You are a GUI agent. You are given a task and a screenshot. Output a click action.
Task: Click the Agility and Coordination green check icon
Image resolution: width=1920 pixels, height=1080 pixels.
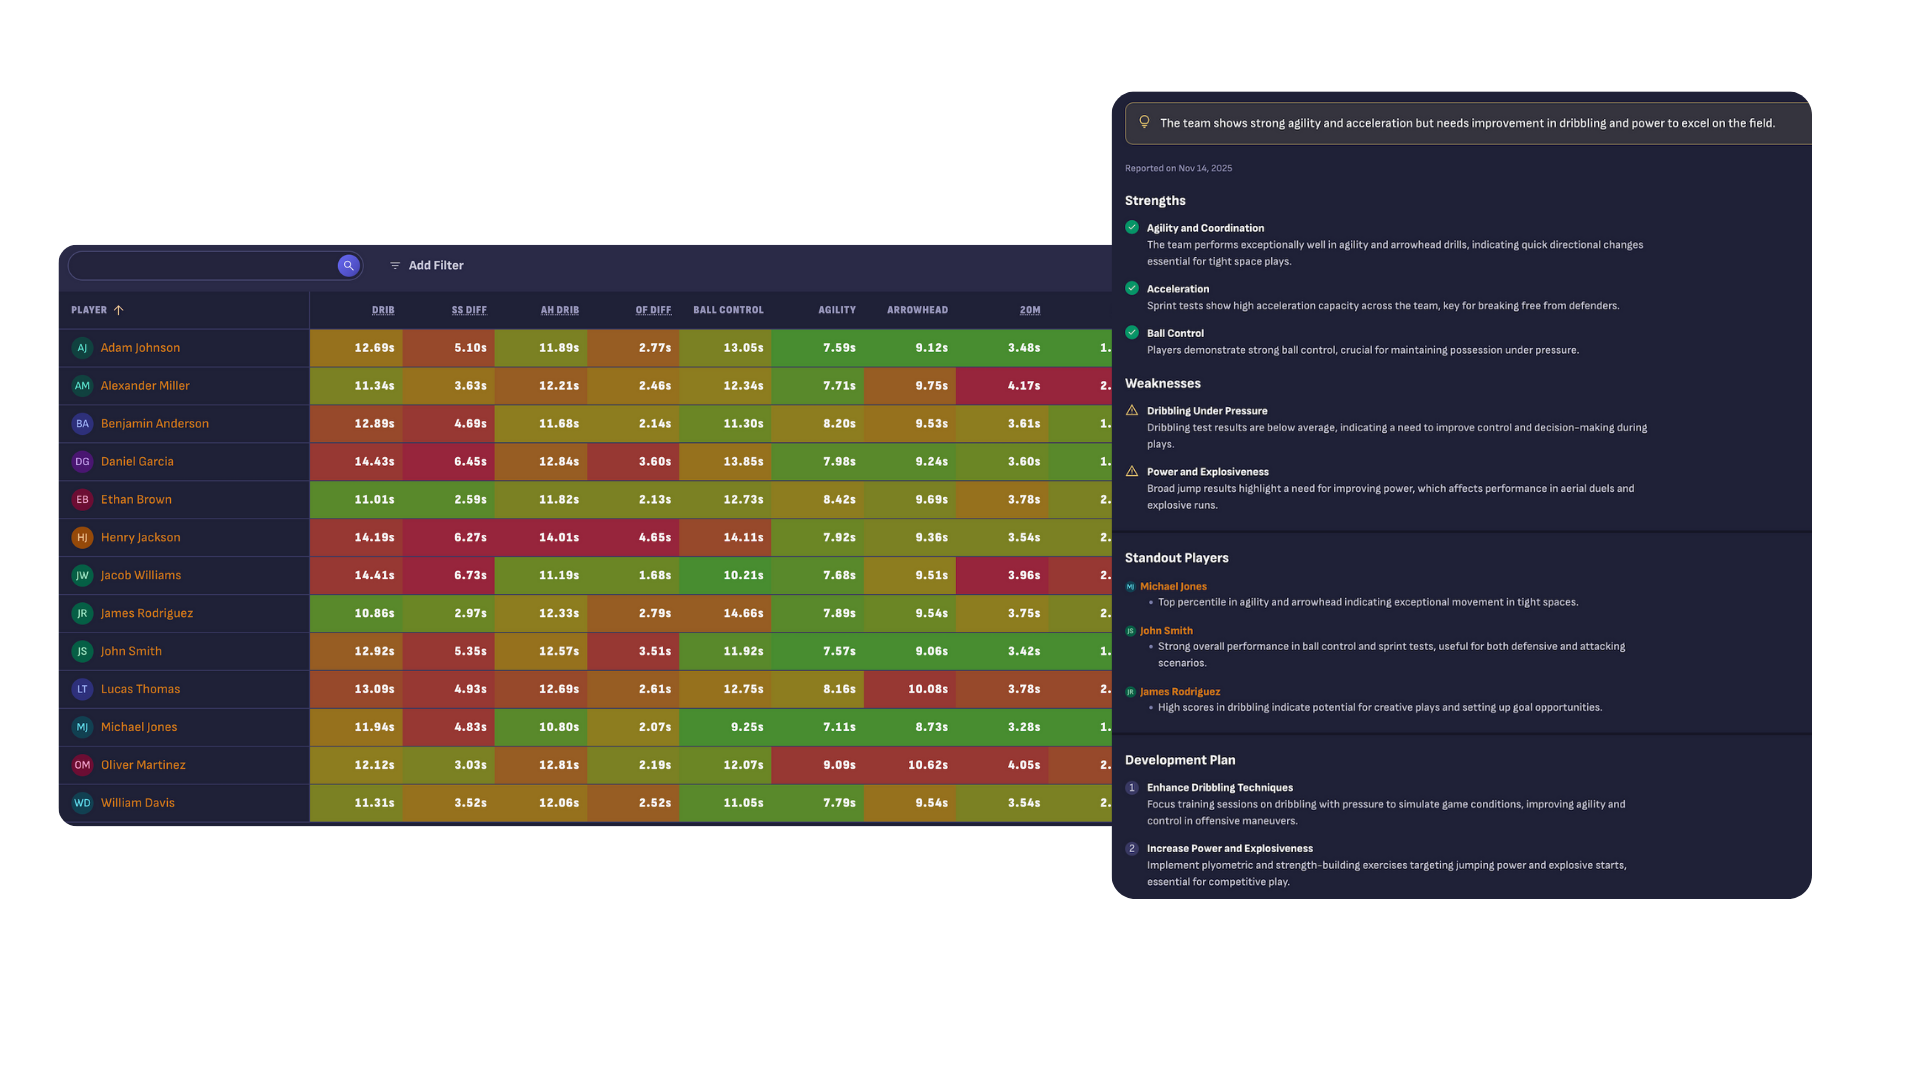pos(1132,228)
